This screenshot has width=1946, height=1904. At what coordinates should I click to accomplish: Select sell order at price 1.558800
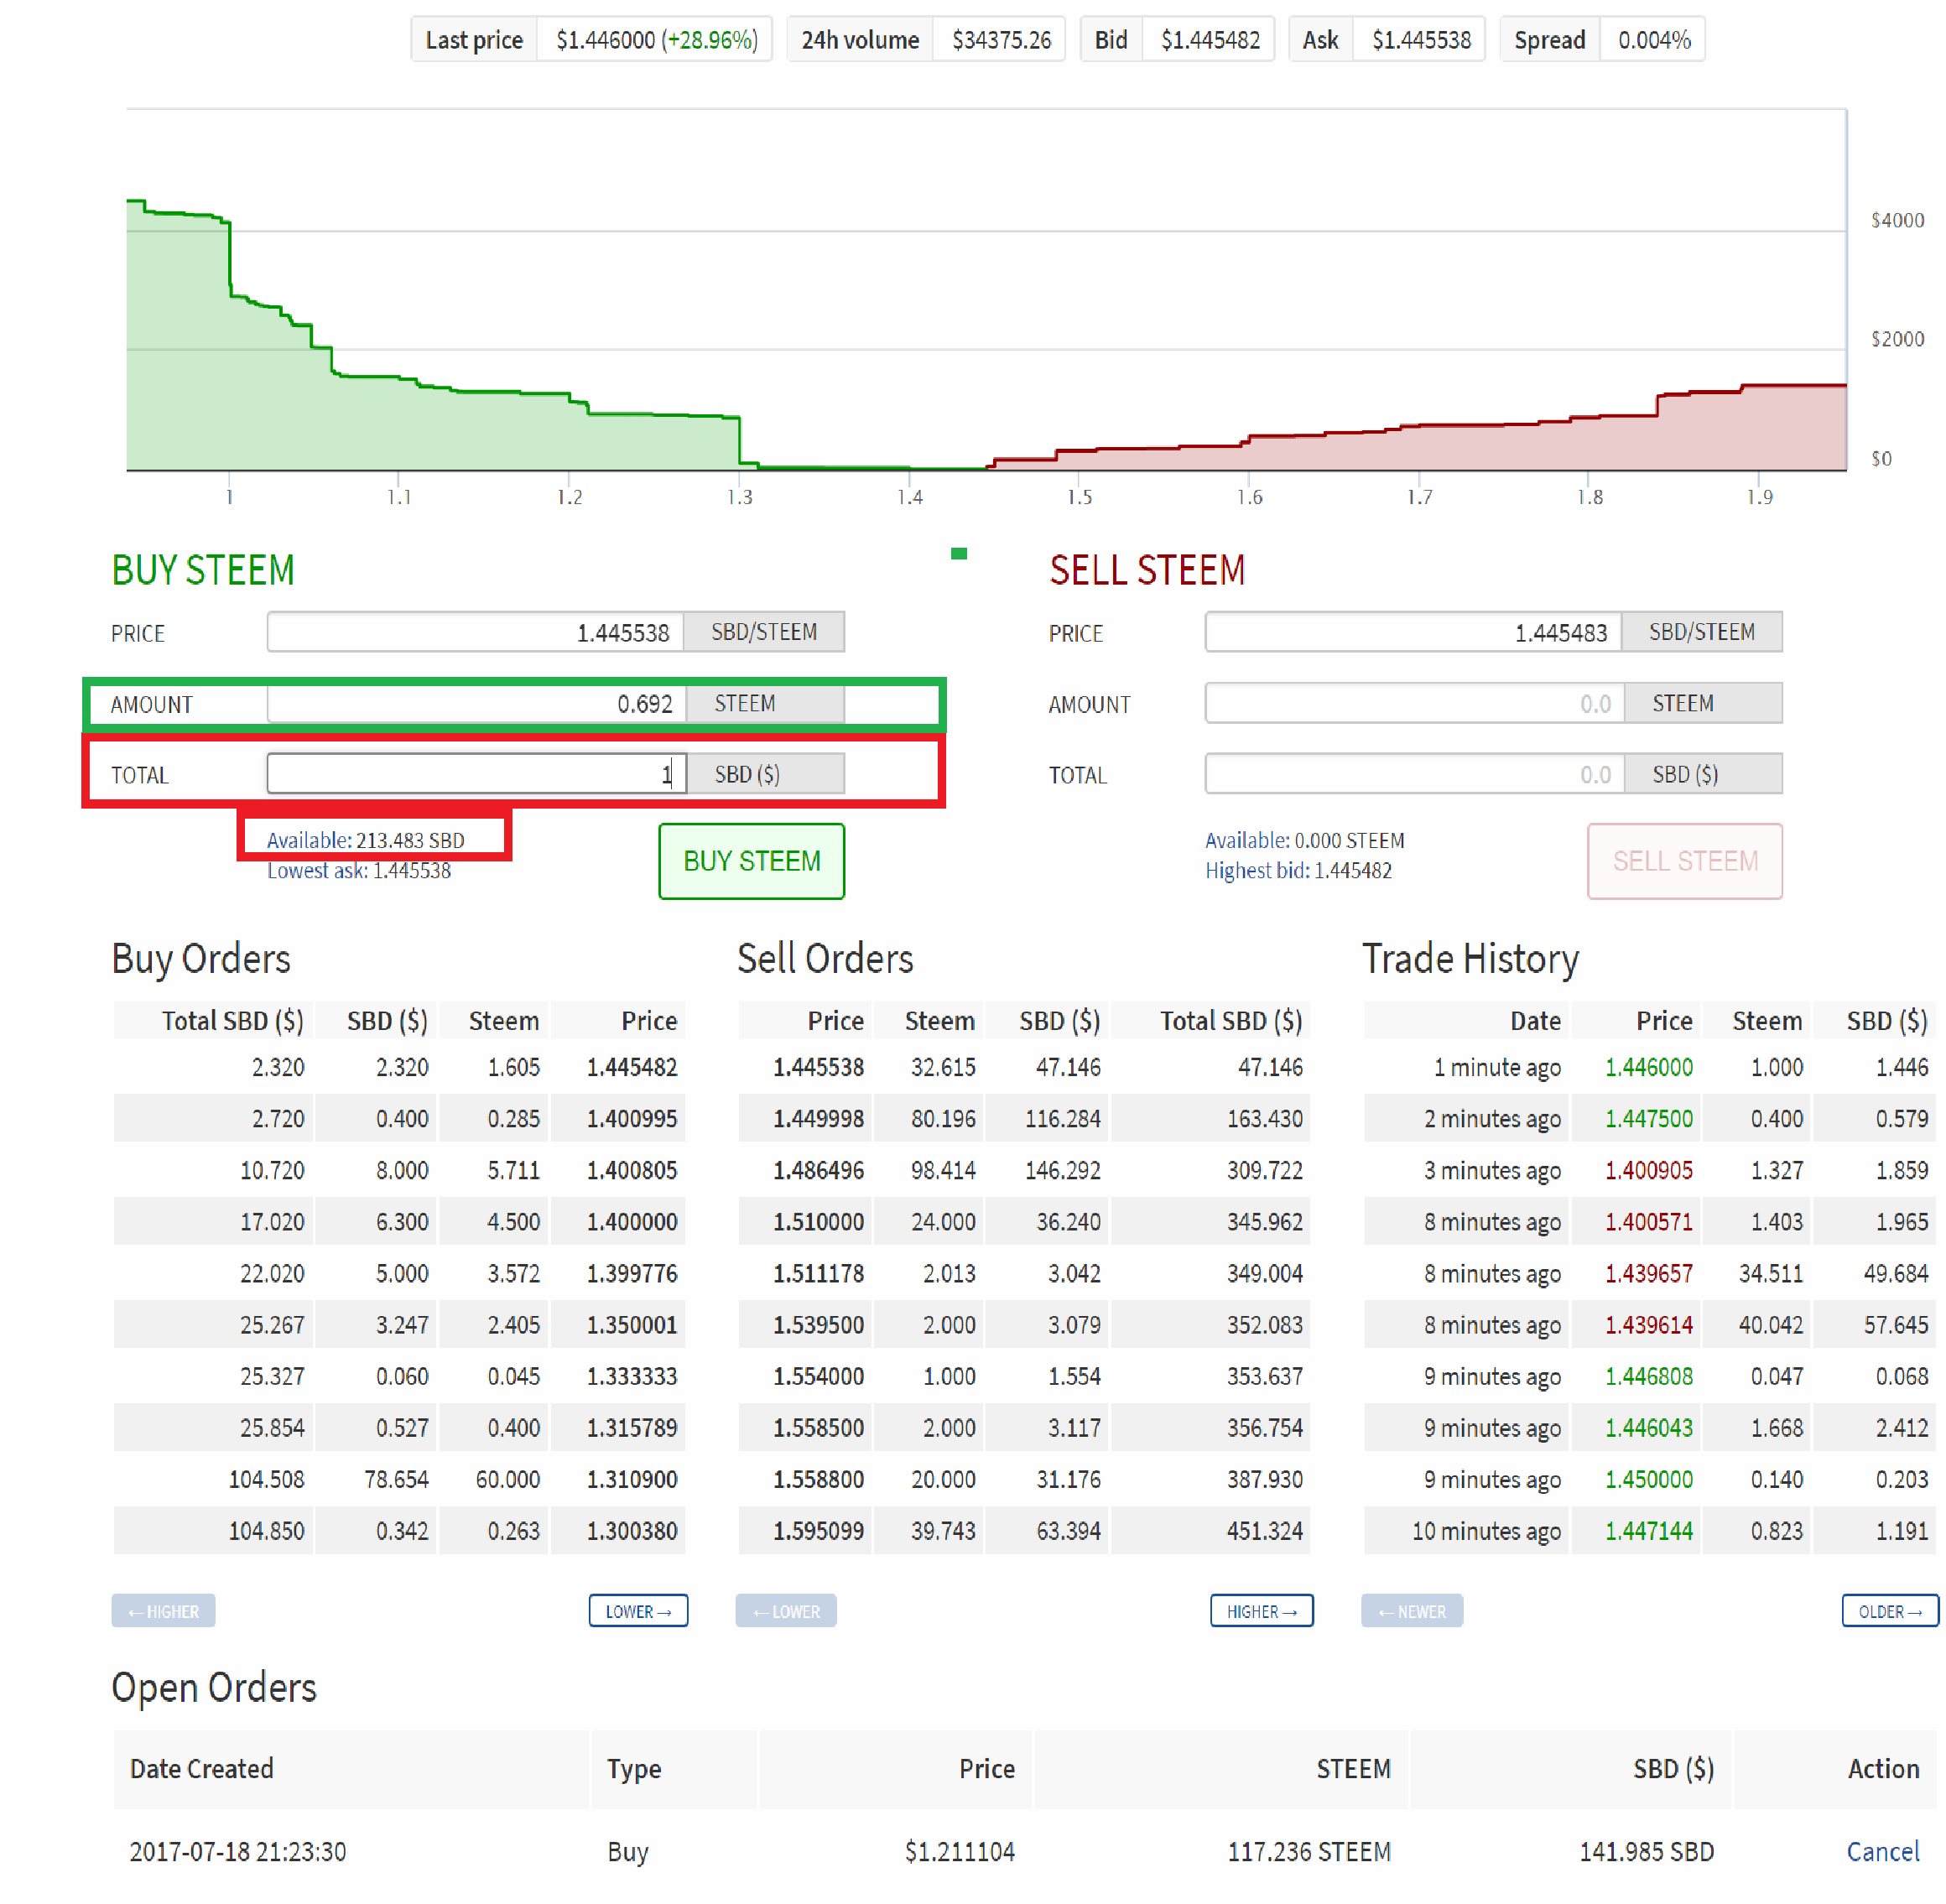click(1024, 1479)
